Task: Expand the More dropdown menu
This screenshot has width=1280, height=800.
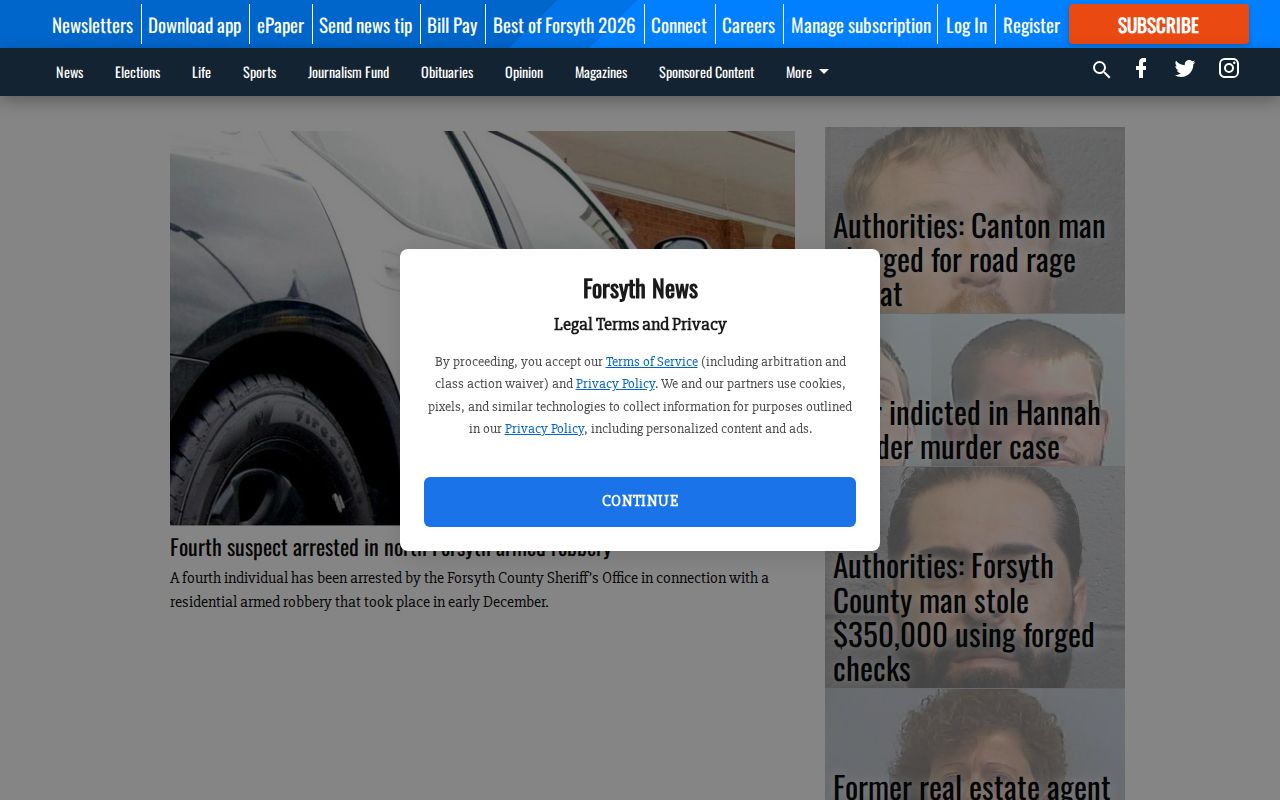Action: (807, 72)
